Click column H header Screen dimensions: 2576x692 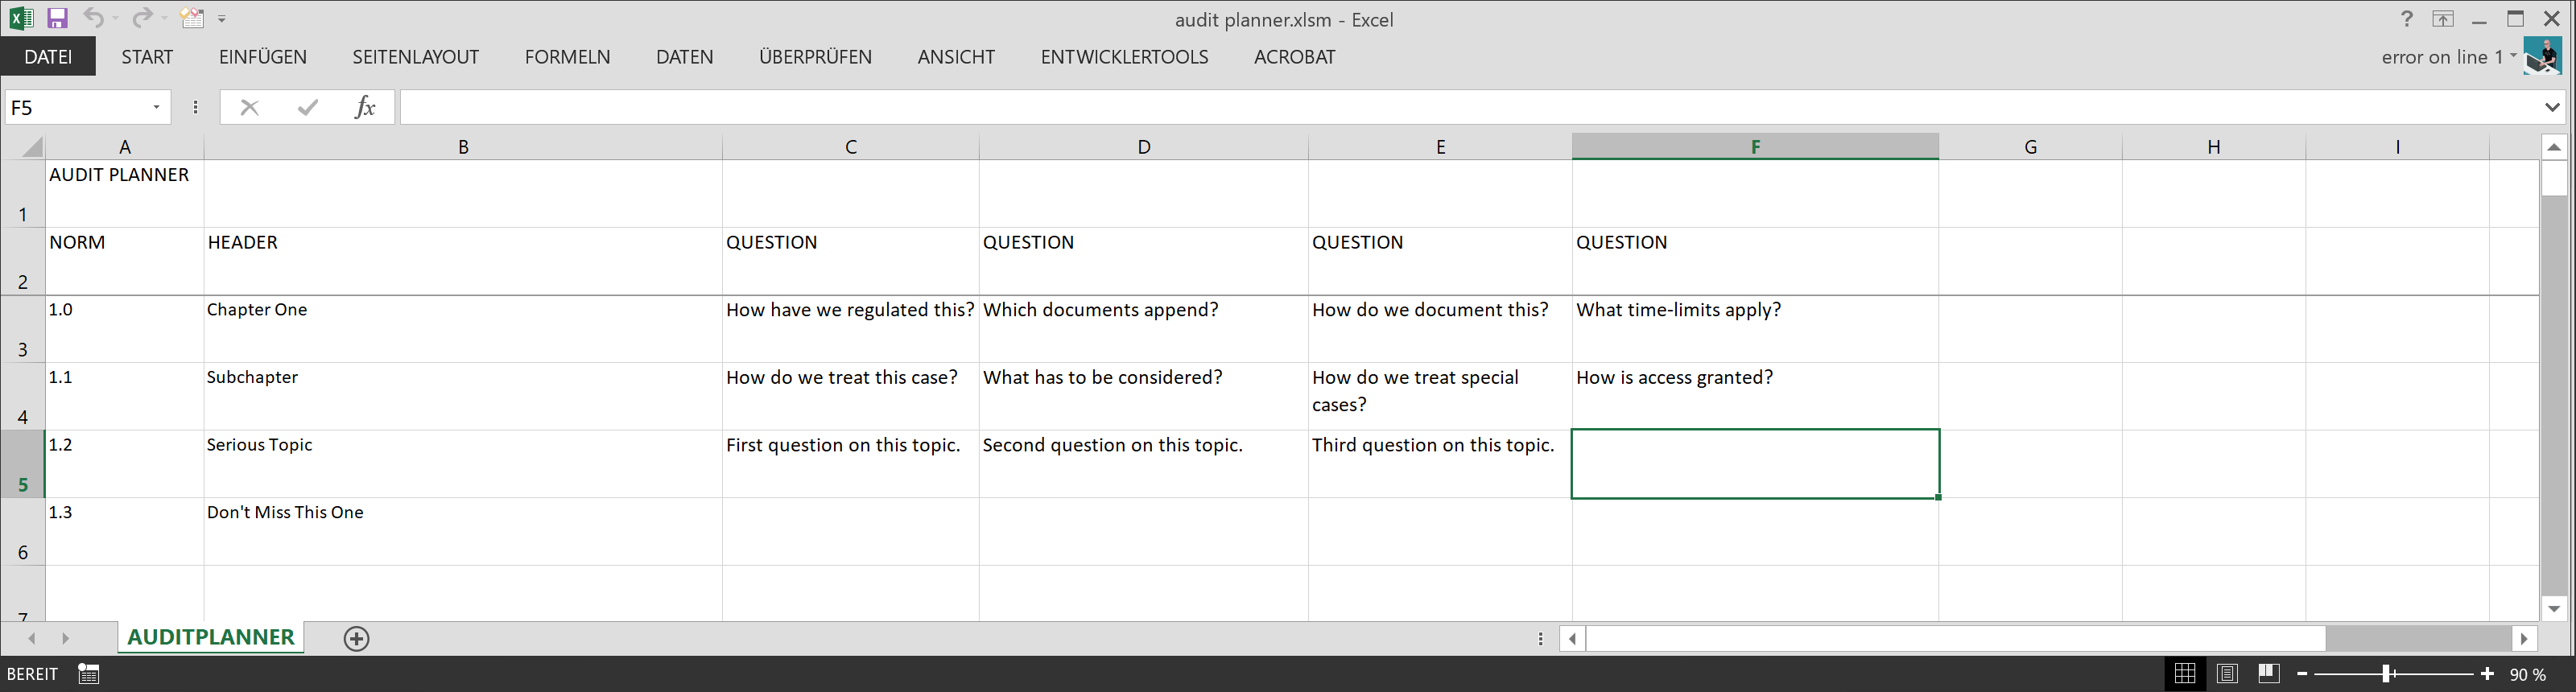pyautogui.click(x=2214, y=147)
